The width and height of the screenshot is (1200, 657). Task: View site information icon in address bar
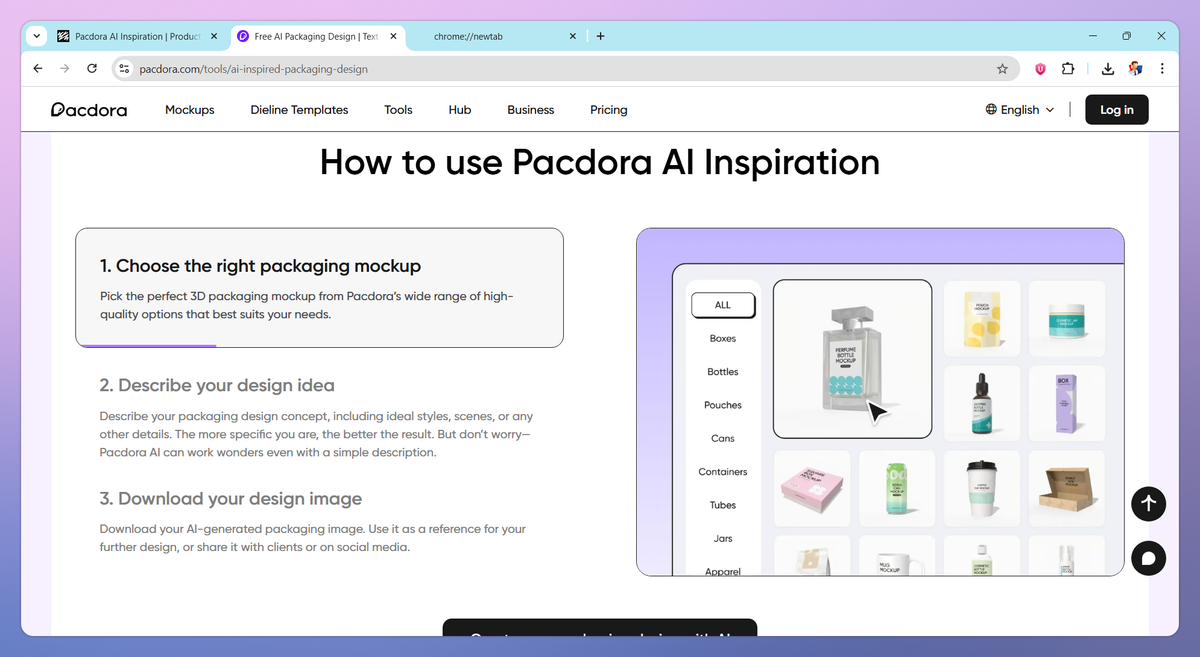[124, 69]
